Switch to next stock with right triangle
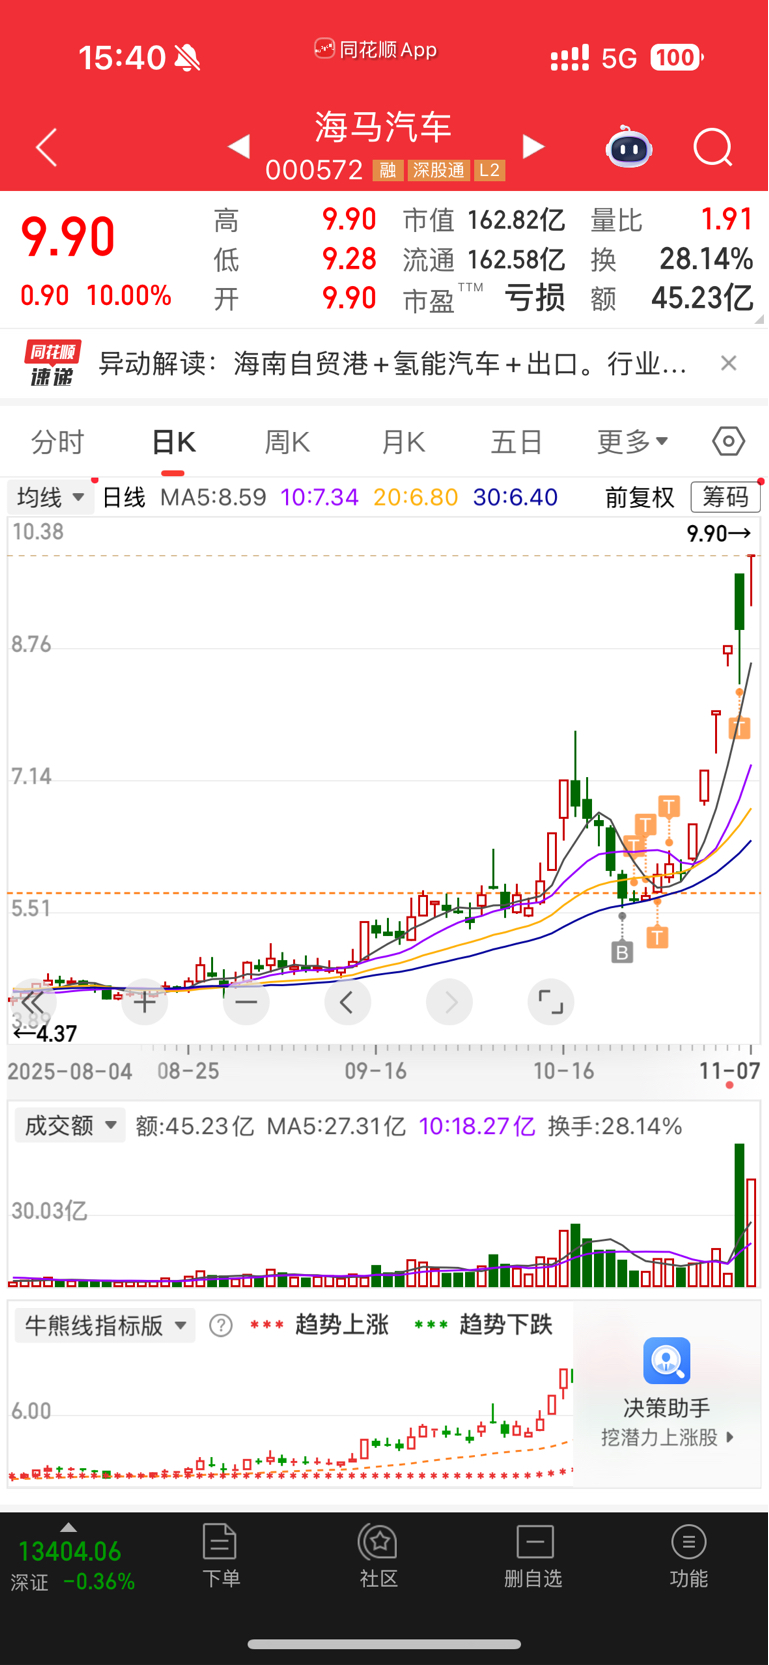Viewport: 769px width, 1665px height. click(534, 147)
